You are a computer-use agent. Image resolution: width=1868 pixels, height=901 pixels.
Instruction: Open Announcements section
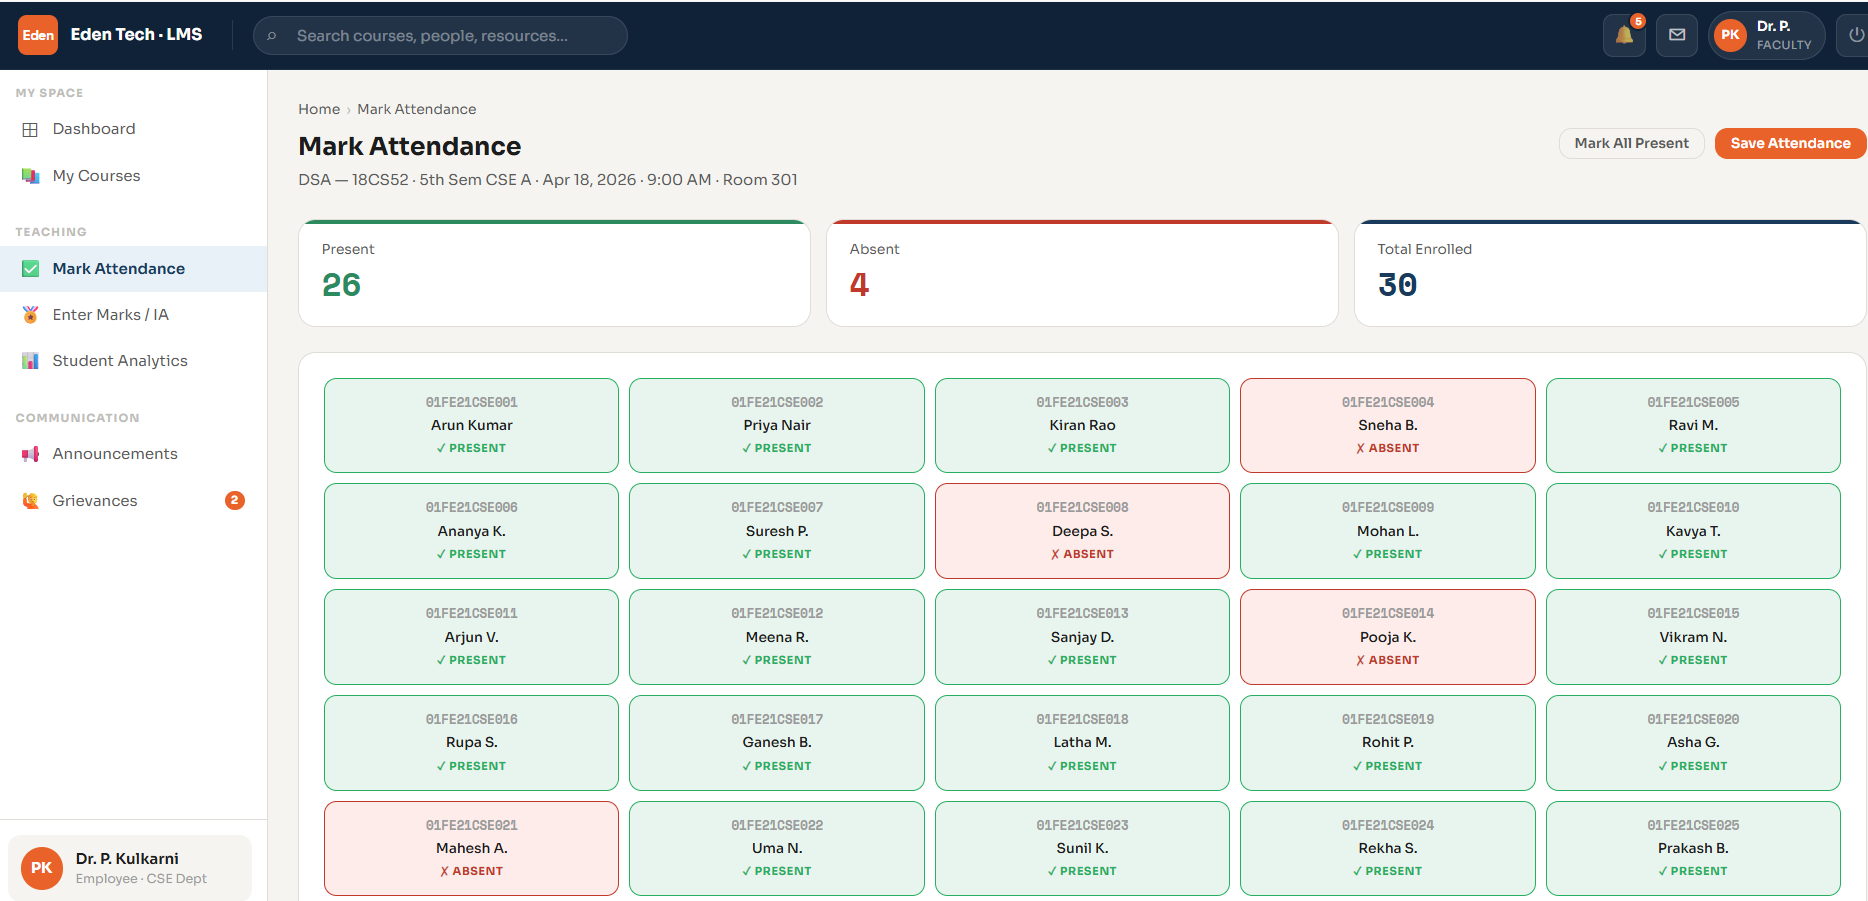click(133, 454)
